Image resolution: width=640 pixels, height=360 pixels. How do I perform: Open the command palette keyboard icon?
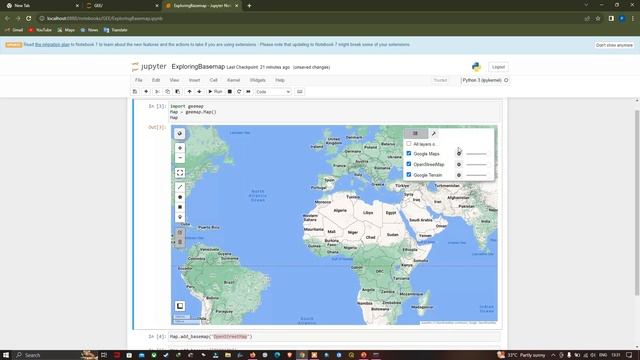300,92
